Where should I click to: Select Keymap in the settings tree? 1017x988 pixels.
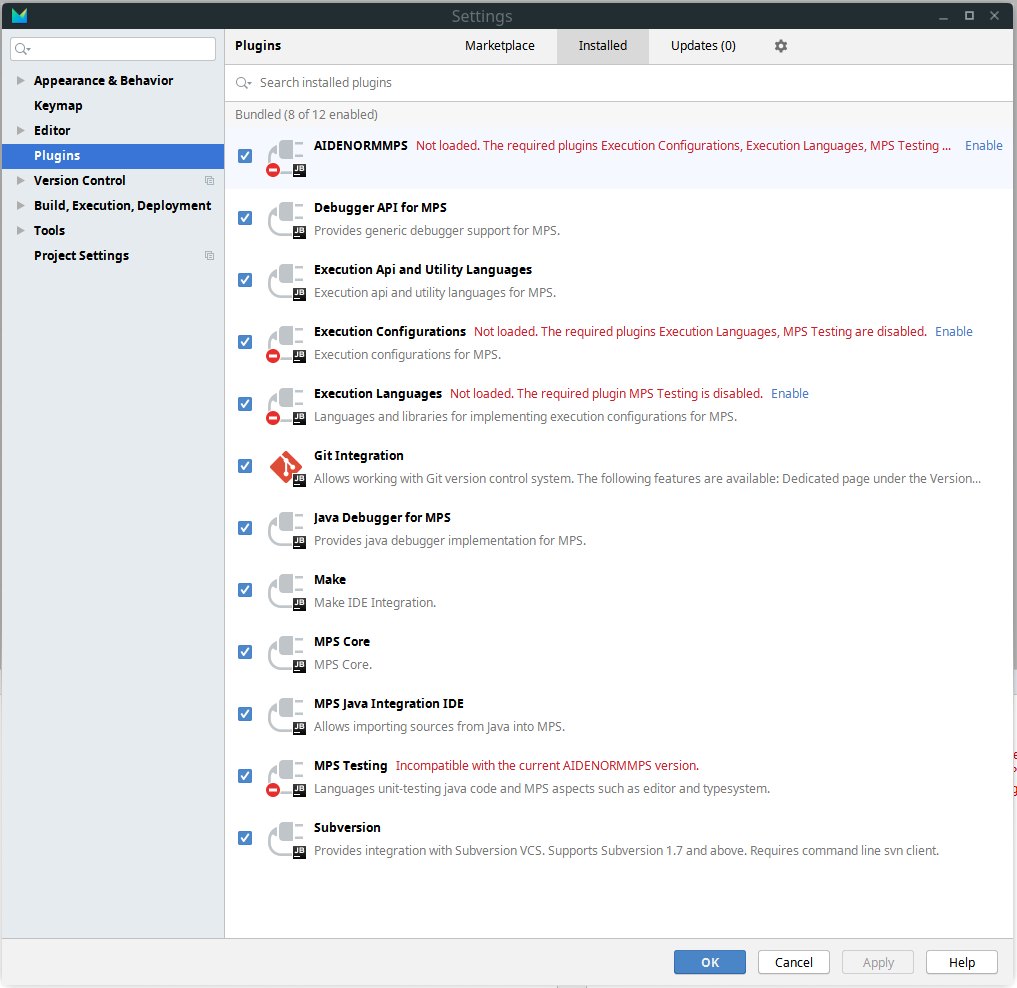click(58, 106)
